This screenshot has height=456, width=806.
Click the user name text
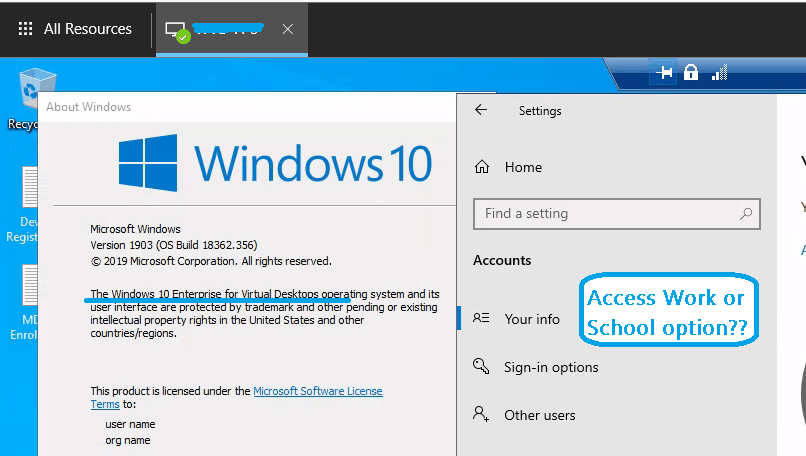(130, 425)
